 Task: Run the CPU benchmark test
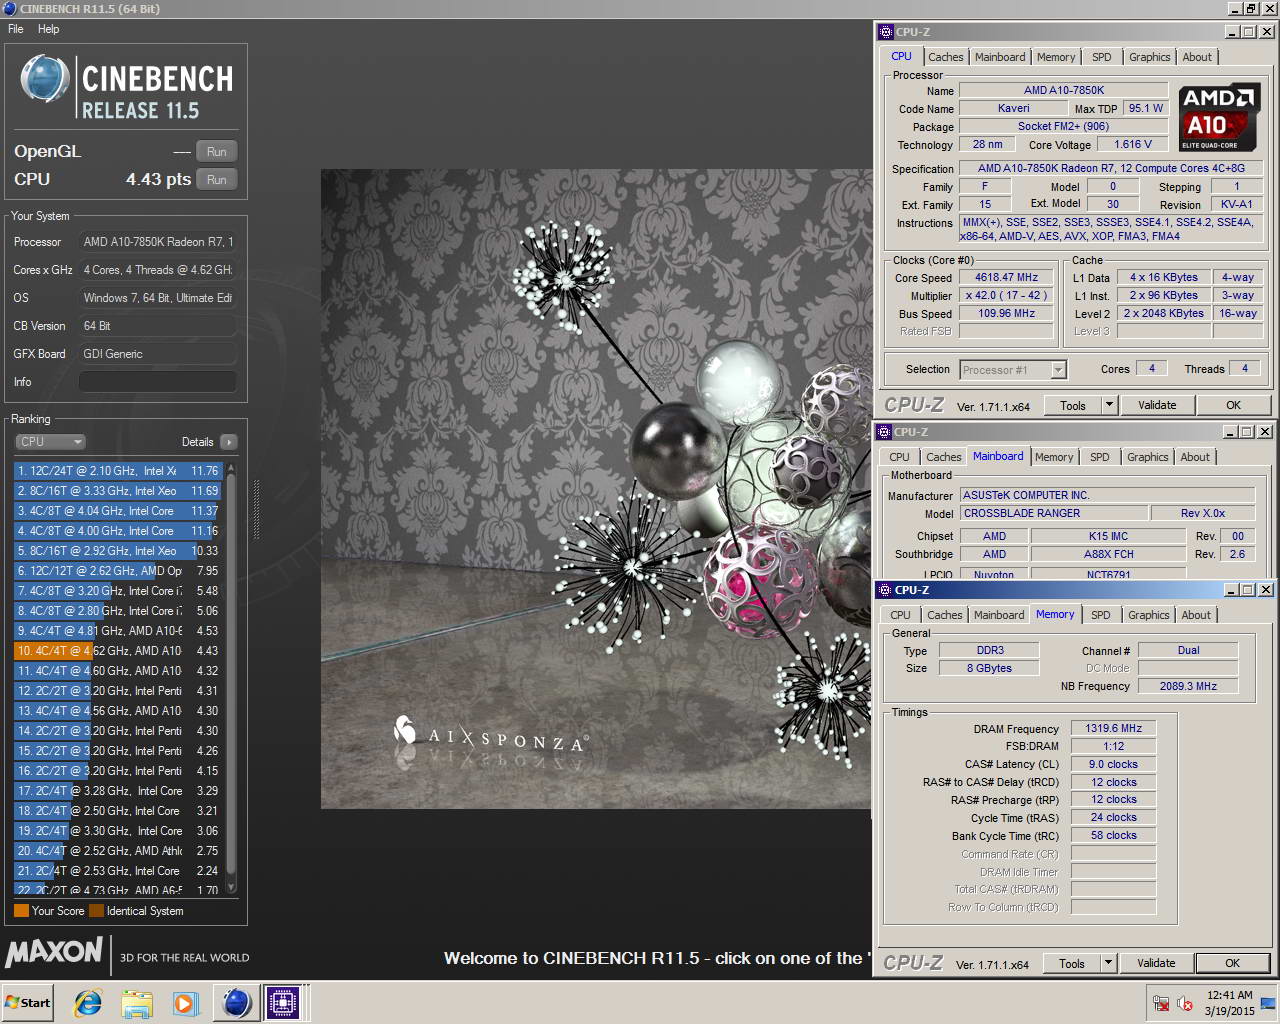pyautogui.click(x=216, y=180)
